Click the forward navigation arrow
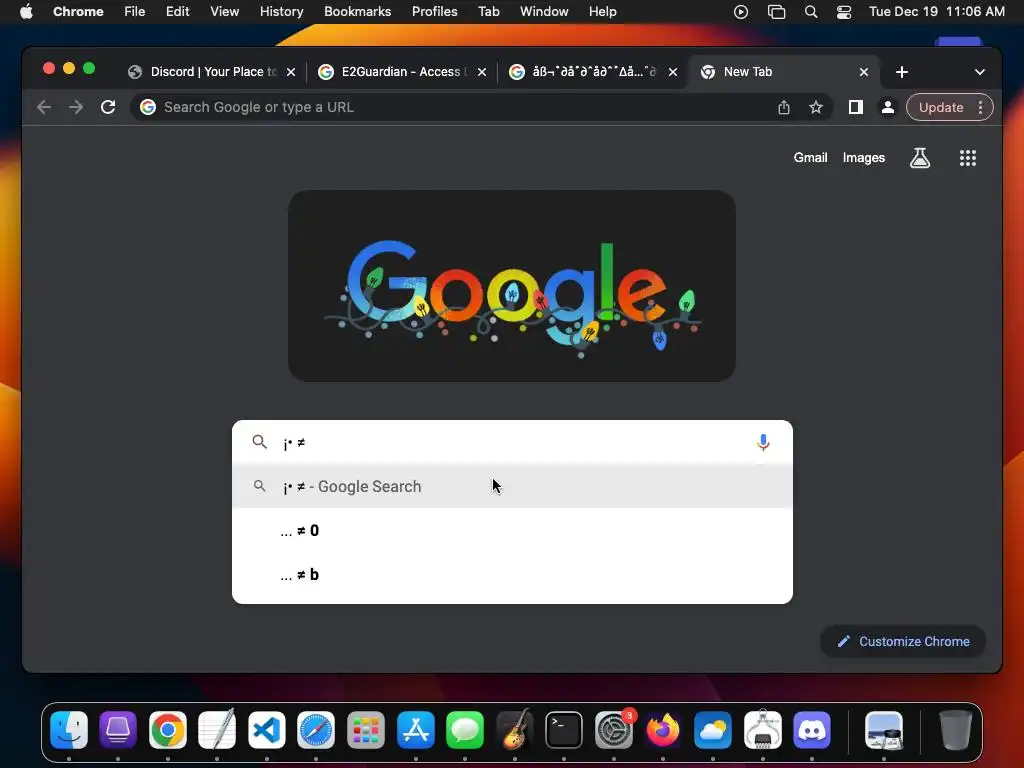Viewport: 1024px width, 768px height. click(76, 107)
